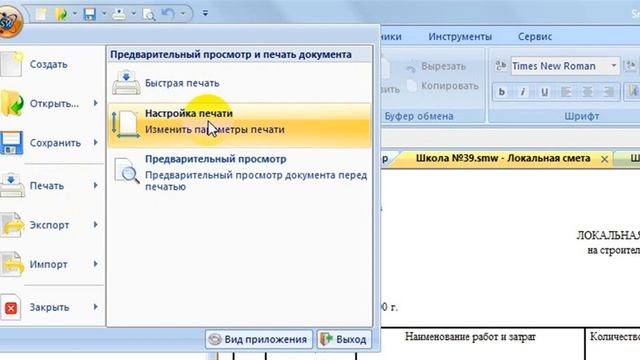The width and height of the screenshot is (640, 360).
Task: Click the Сохранить floppy disk icon in menu
Action: click(11, 142)
